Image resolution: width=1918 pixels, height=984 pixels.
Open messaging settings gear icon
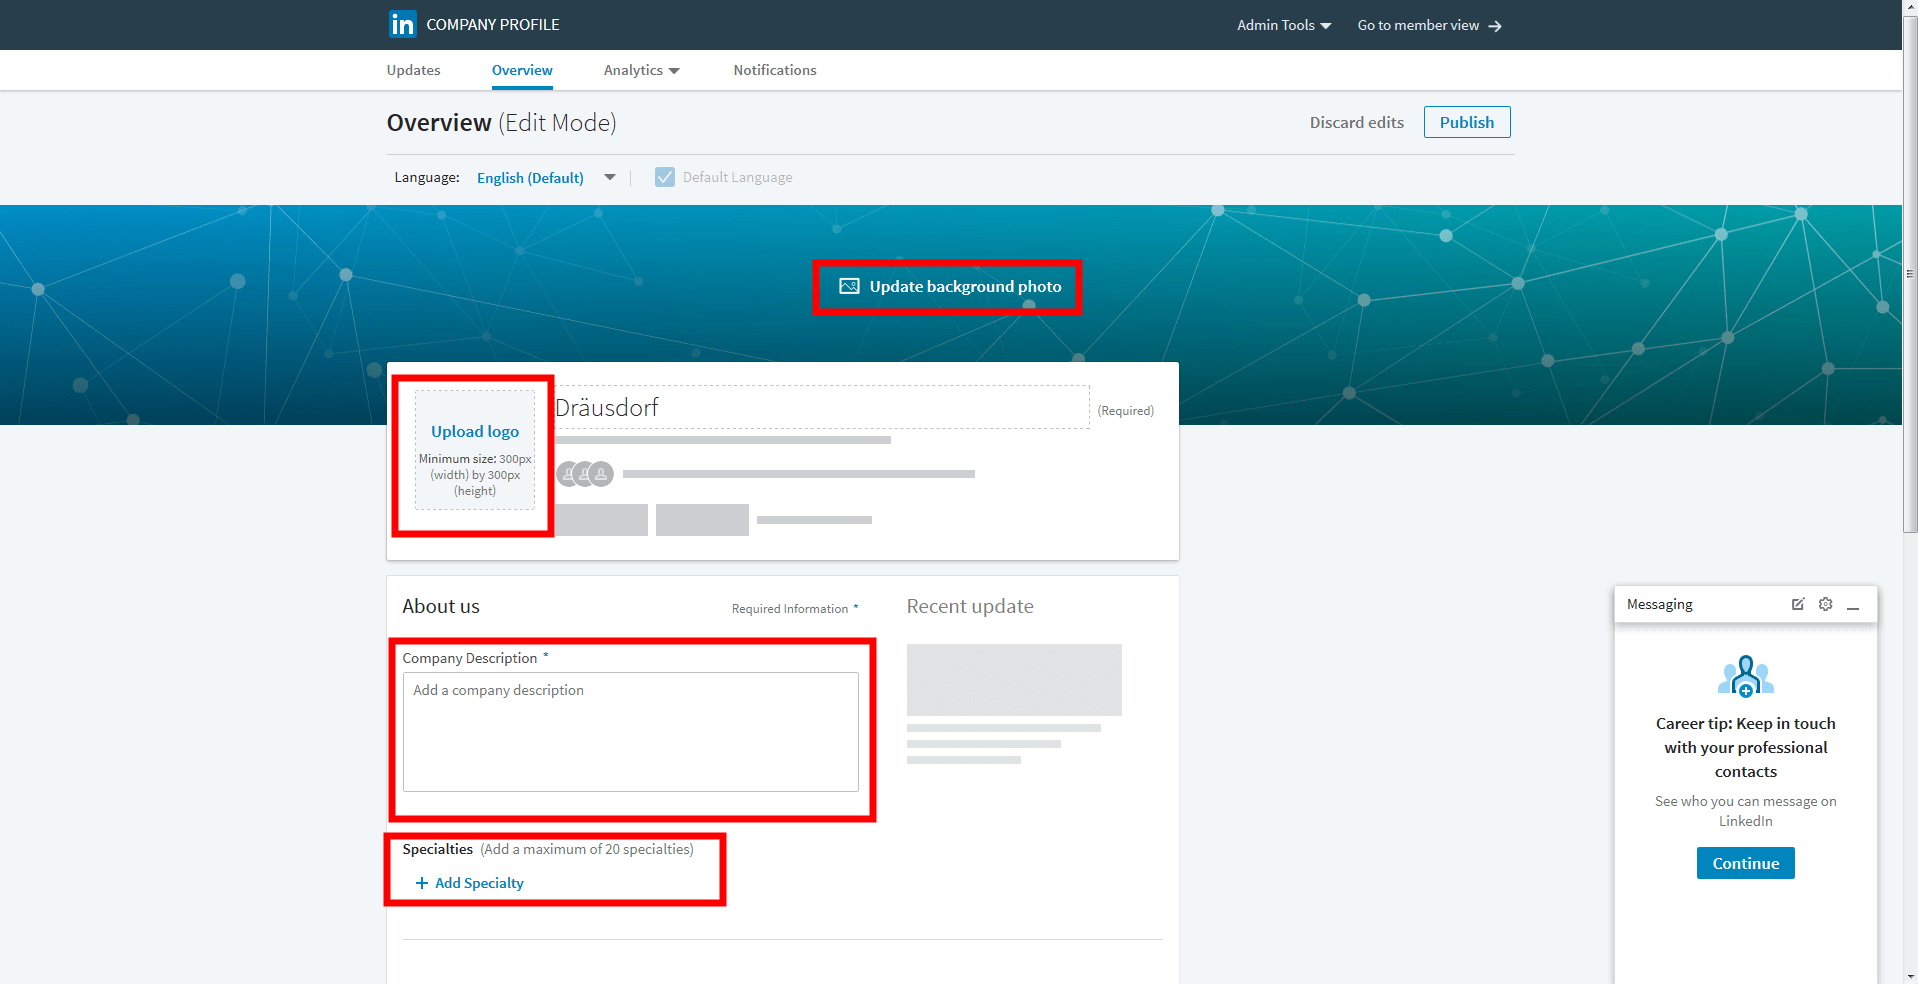(1825, 604)
